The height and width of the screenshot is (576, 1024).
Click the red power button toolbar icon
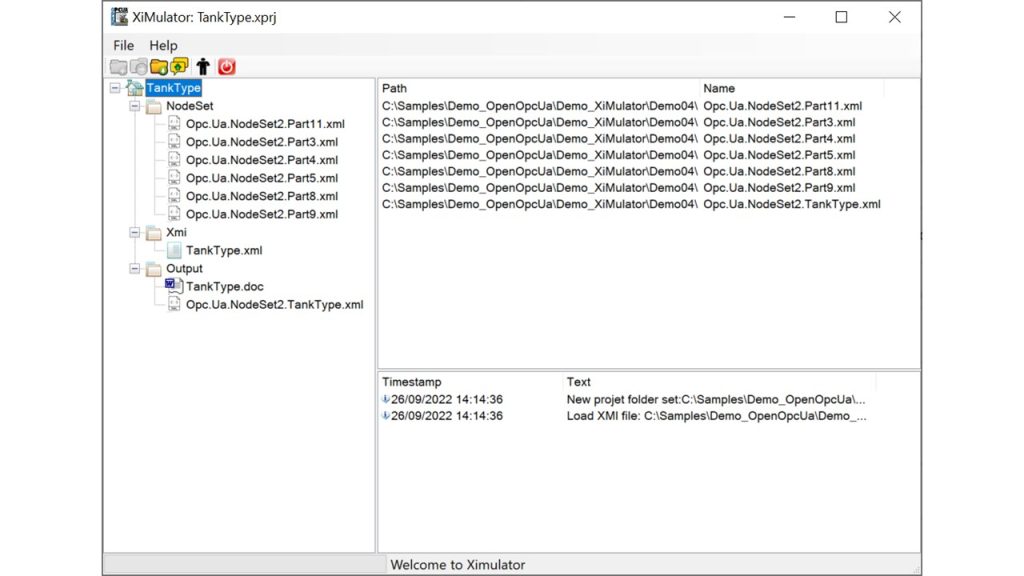pyautogui.click(x=227, y=67)
